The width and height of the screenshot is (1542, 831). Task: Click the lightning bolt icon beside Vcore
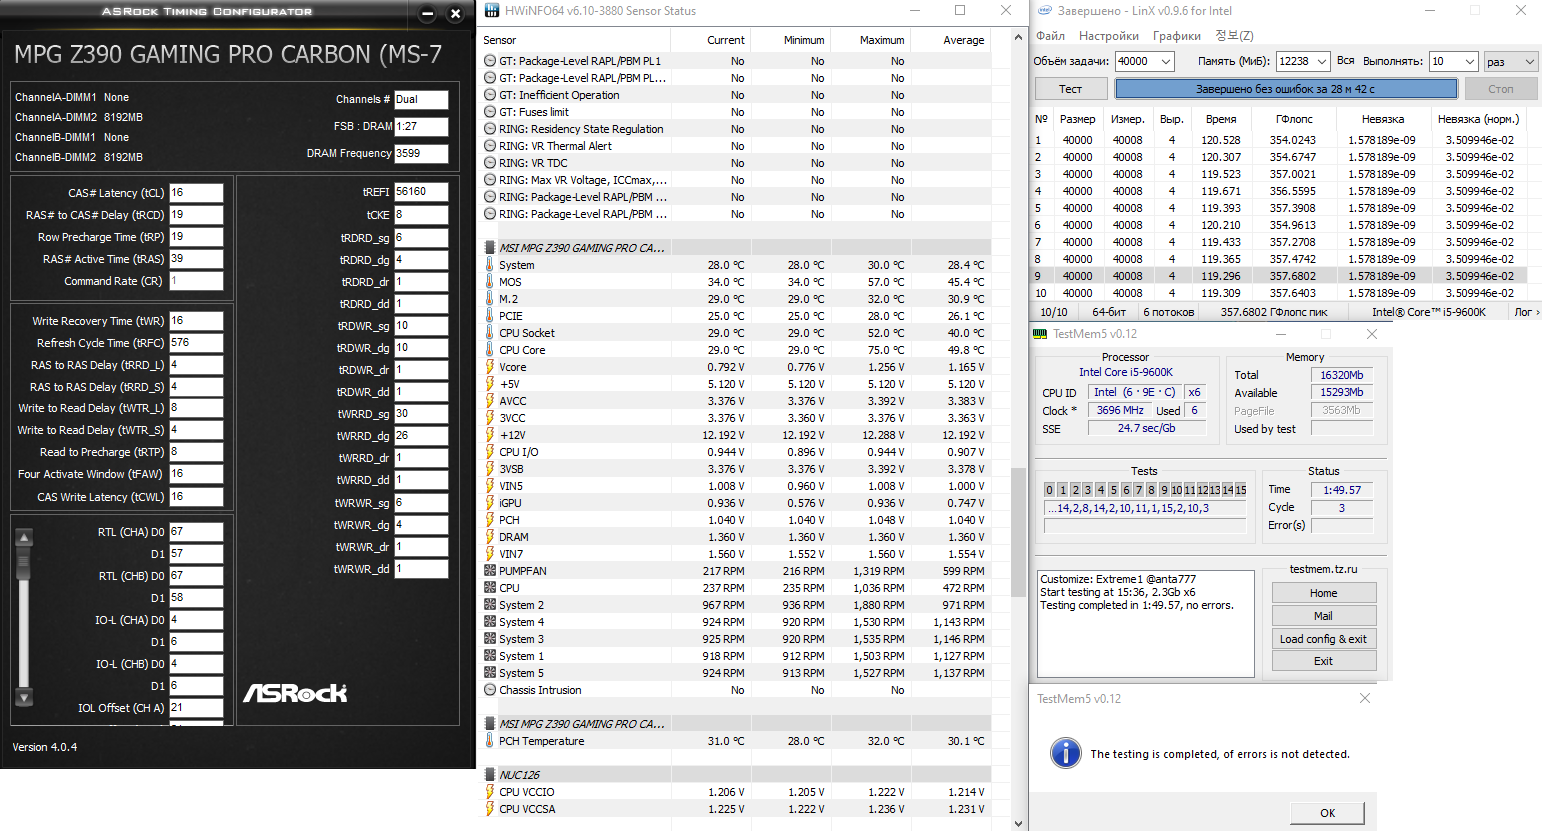490,367
